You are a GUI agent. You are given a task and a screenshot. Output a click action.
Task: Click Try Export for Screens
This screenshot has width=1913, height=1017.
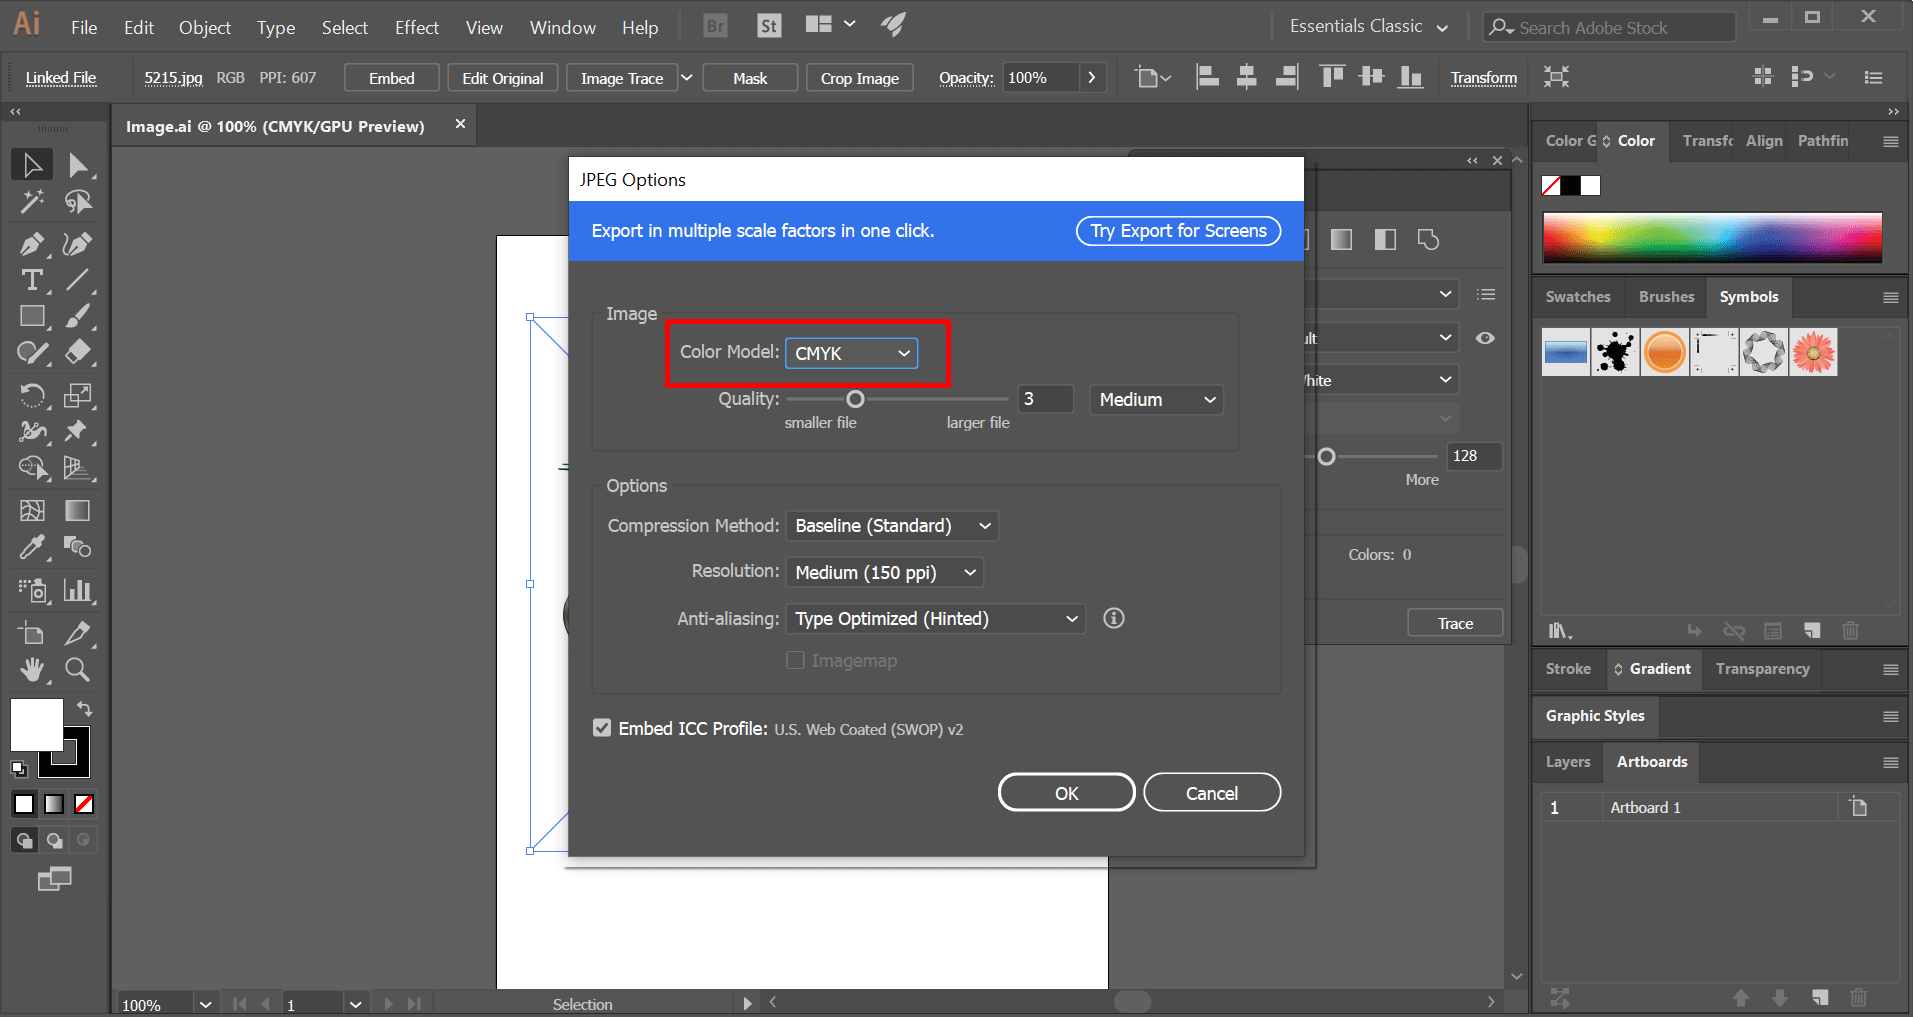(x=1177, y=231)
